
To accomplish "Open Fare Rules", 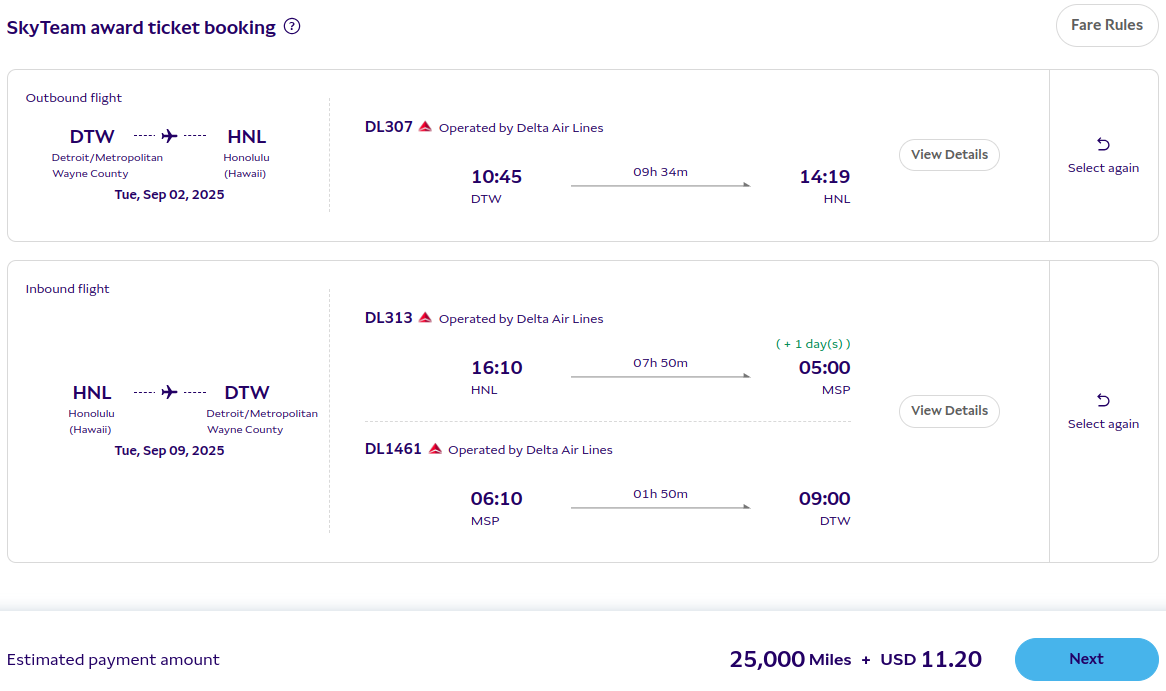I will [1107, 25].
